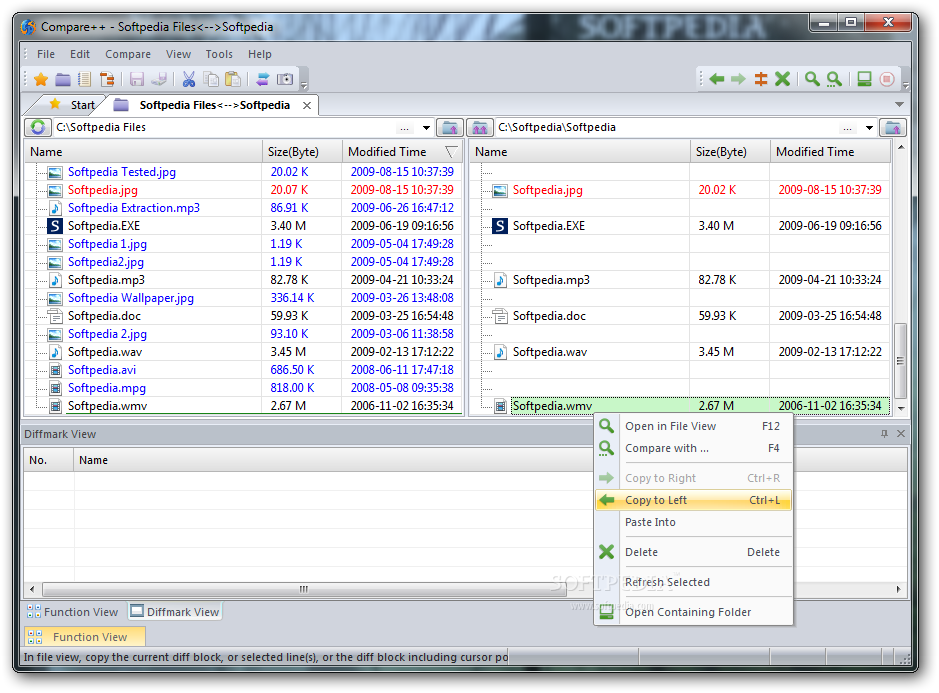
Task: Click the Save floppy disk icon
Action: point(137,79)
